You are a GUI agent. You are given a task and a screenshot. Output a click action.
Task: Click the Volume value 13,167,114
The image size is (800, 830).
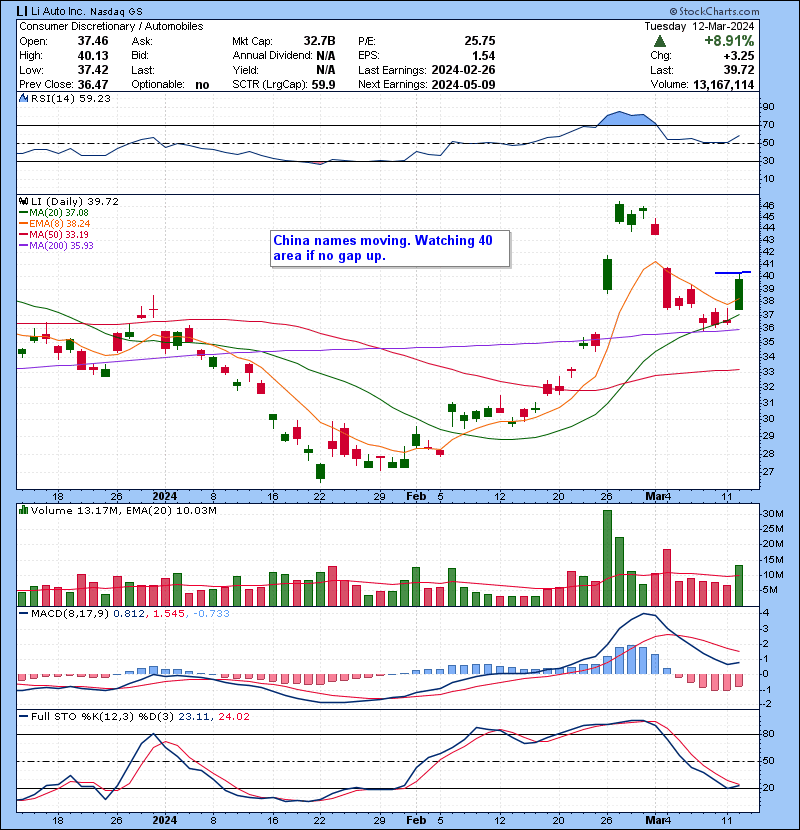tap(723, 85)
